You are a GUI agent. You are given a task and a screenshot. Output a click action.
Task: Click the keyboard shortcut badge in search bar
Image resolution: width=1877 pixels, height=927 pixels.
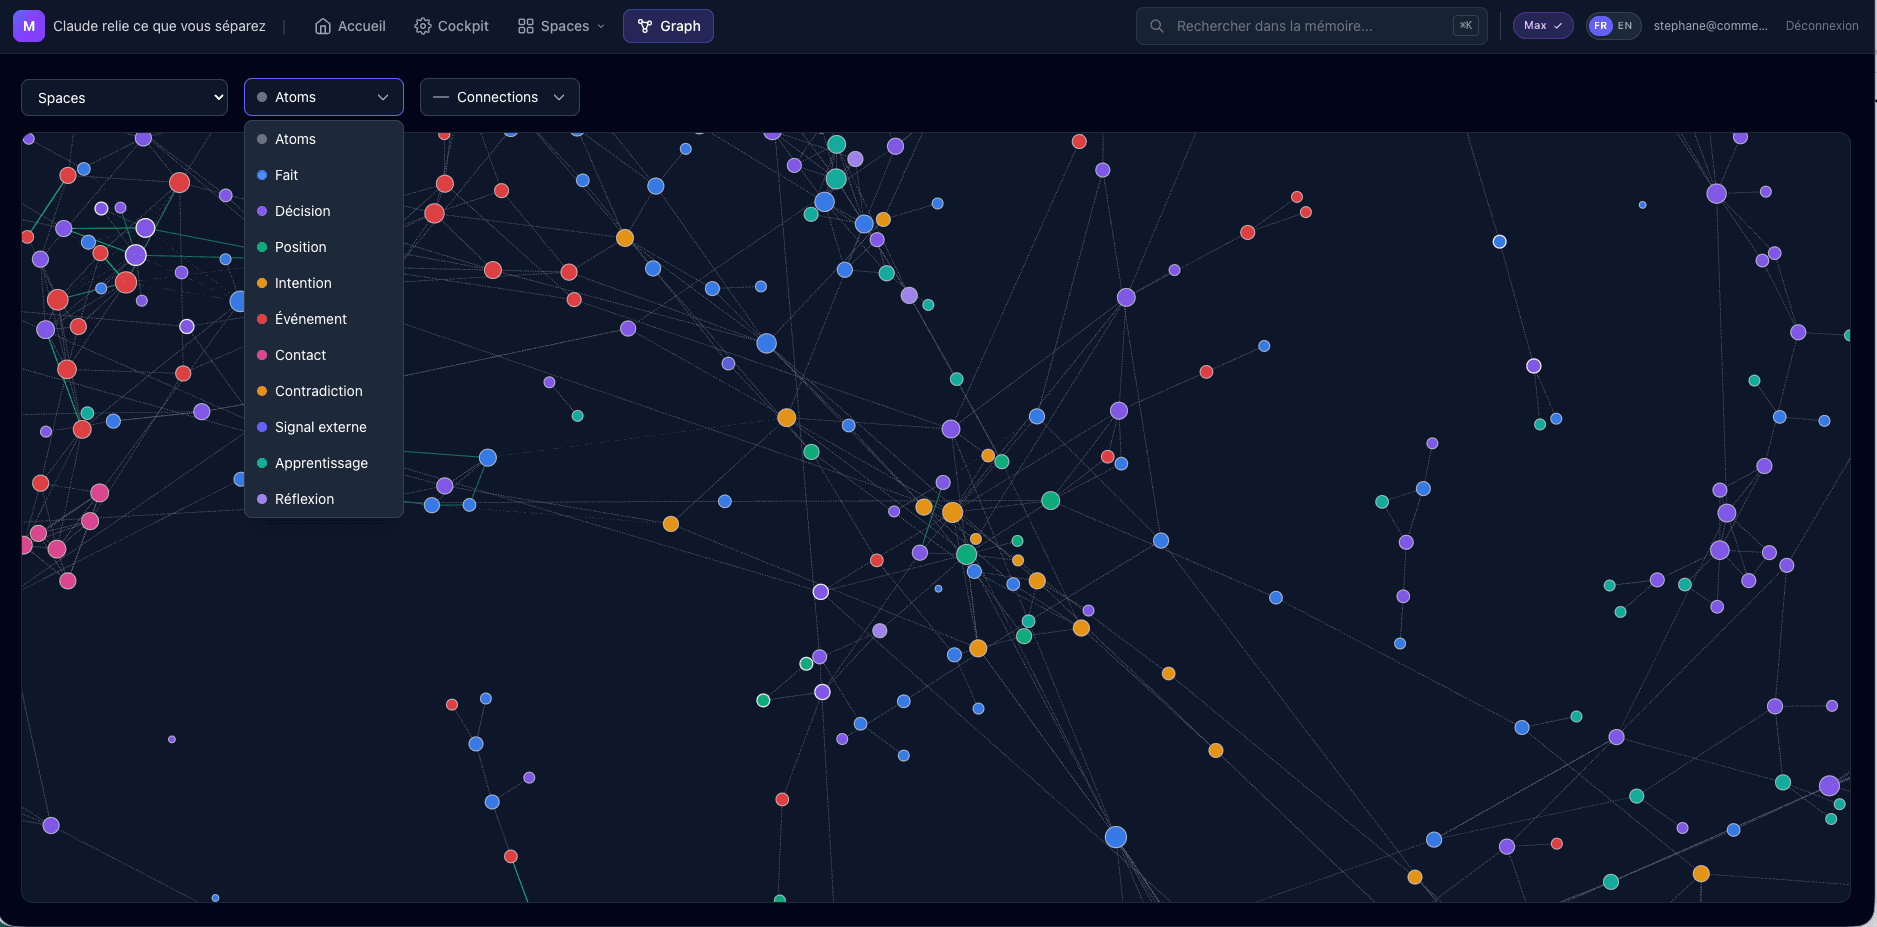click(x=1464, y=25)
